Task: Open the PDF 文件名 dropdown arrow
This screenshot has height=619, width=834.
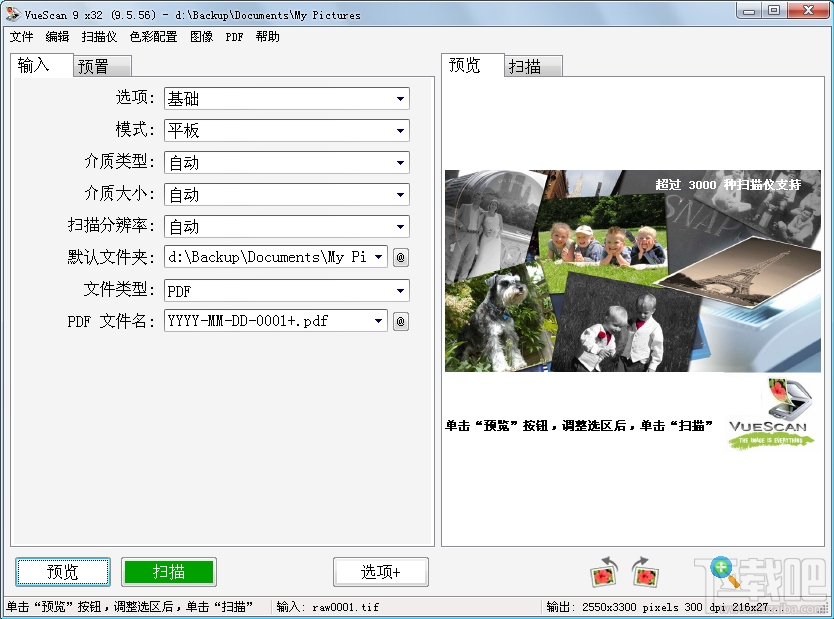Action: (380, 321)
